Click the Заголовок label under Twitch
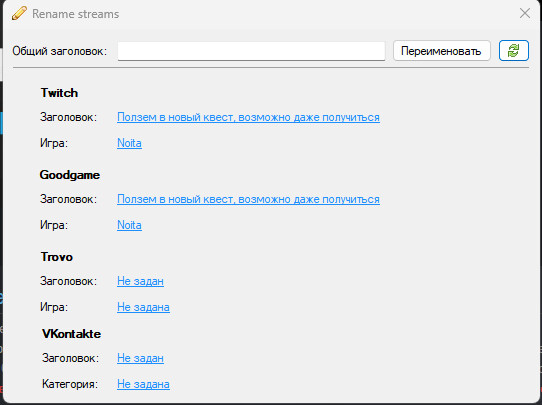The width and height of the screenshot is (542, 405). point(68,117)
